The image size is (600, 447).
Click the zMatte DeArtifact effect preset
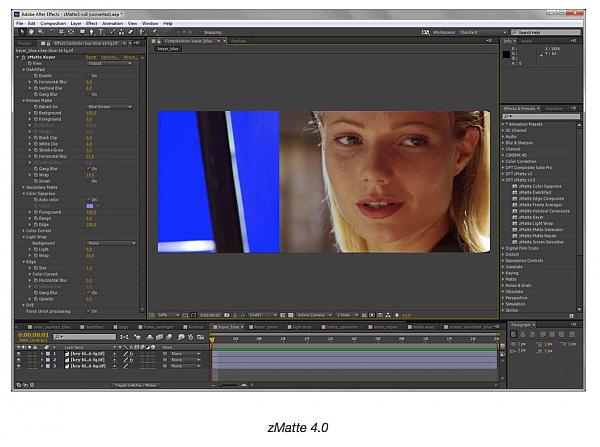pos(535,192)
